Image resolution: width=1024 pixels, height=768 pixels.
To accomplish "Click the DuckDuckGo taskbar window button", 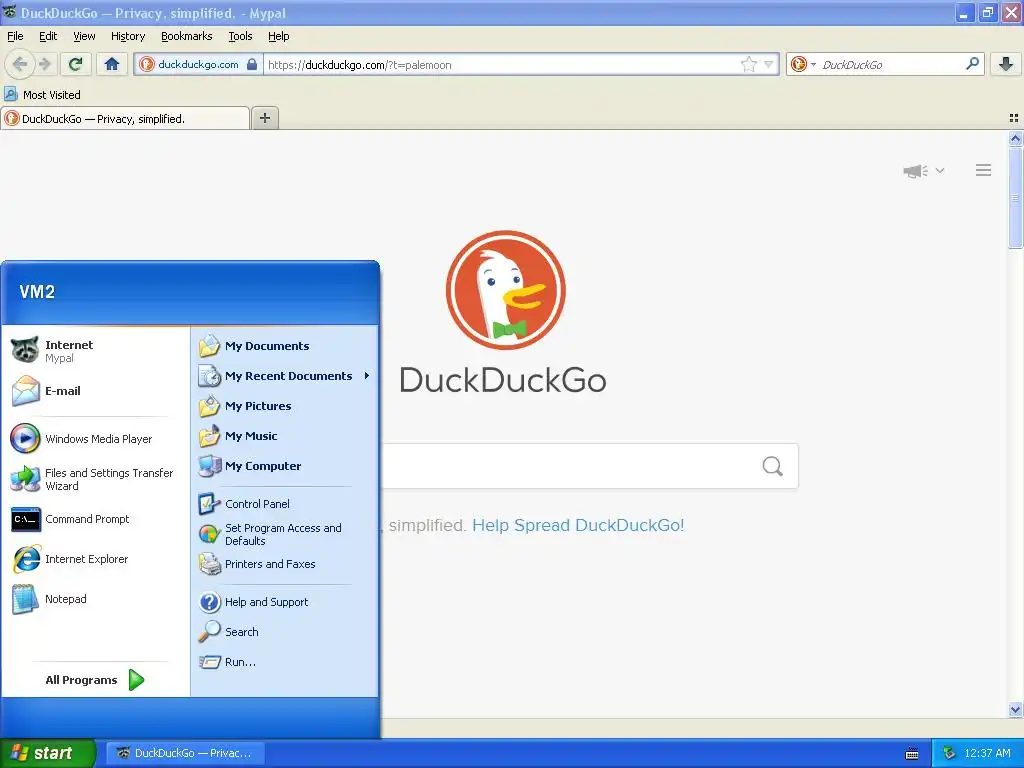I will (x=185, y=753).
